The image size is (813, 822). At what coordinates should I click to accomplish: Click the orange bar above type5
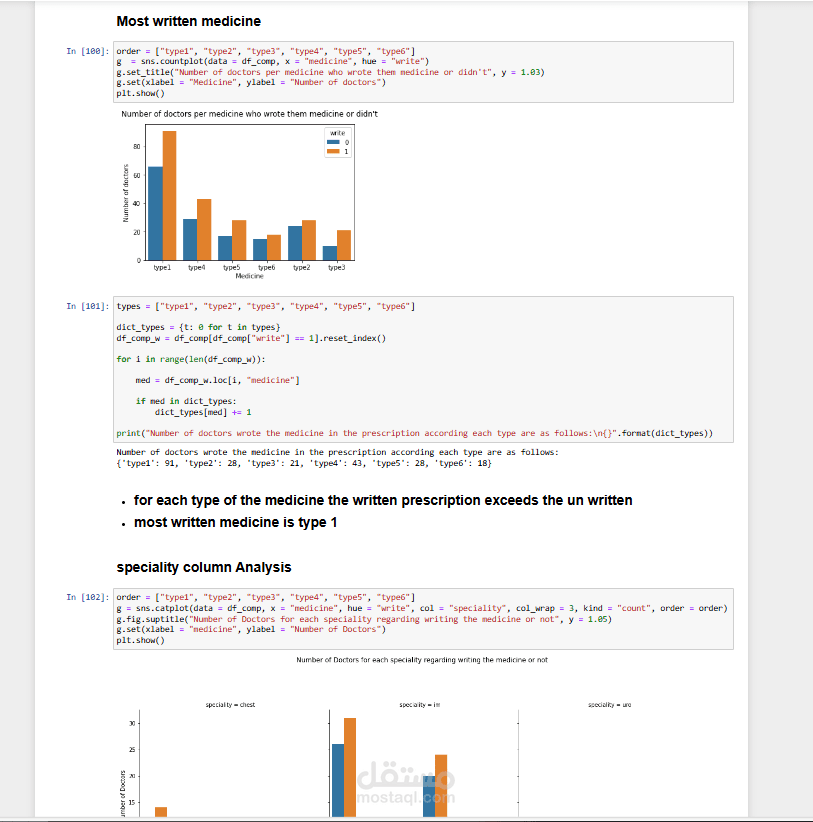tap(239, 240)
